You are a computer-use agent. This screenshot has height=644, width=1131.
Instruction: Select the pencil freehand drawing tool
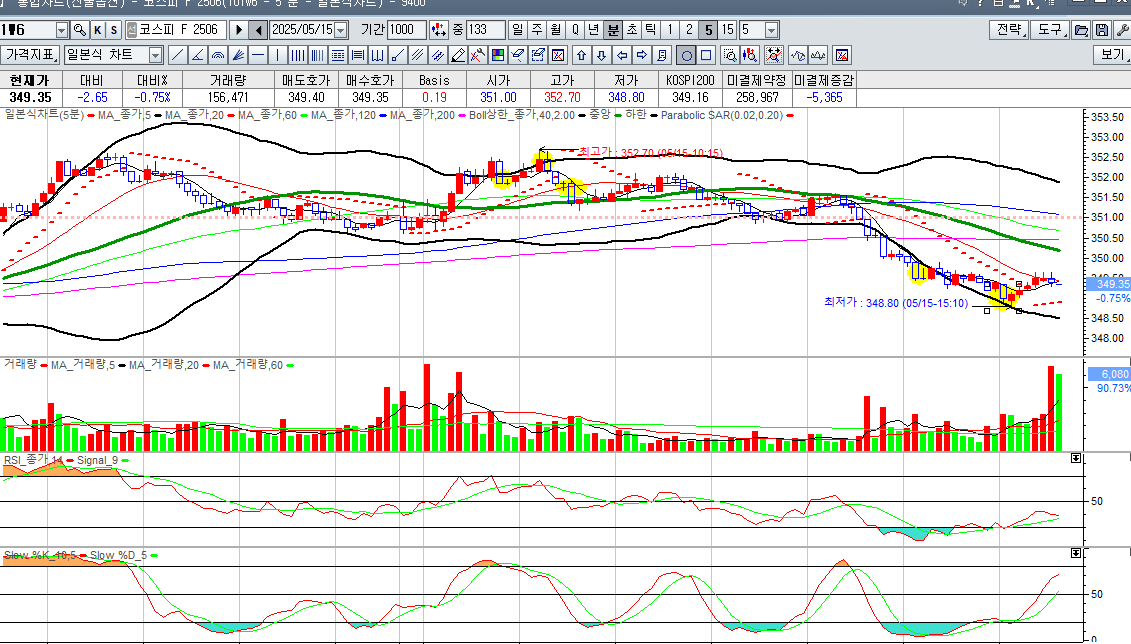[x=458, y=55]
